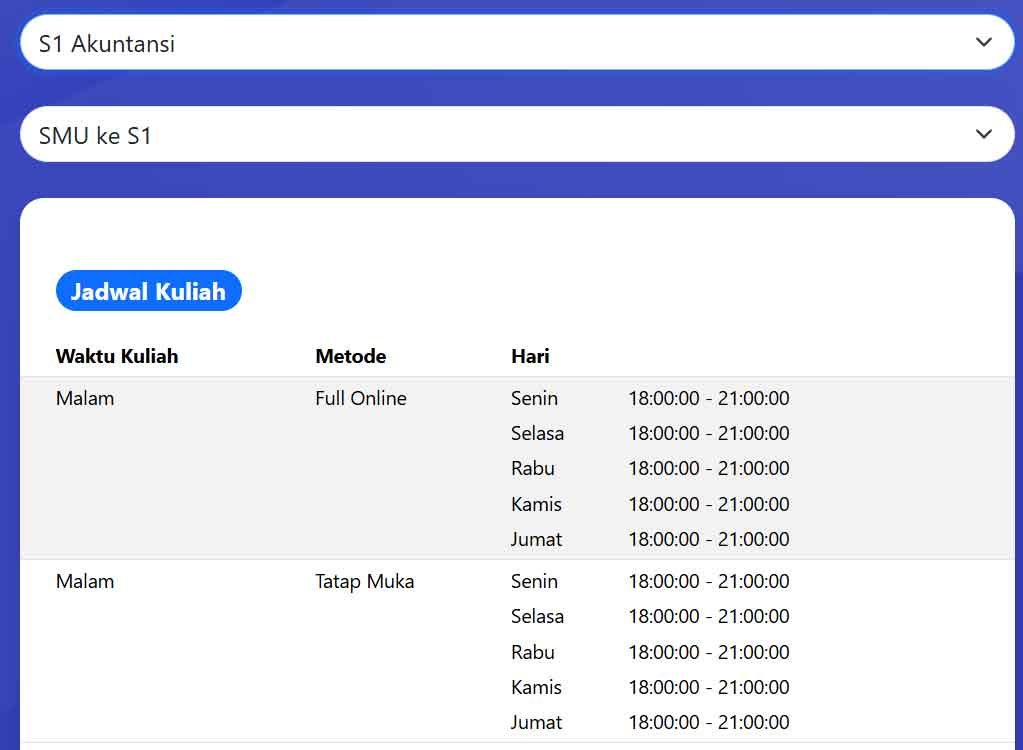The height and width of the screenshot is (750, 1023).
Task: Click Full Online Rabu time range
Action: point(709,468)
